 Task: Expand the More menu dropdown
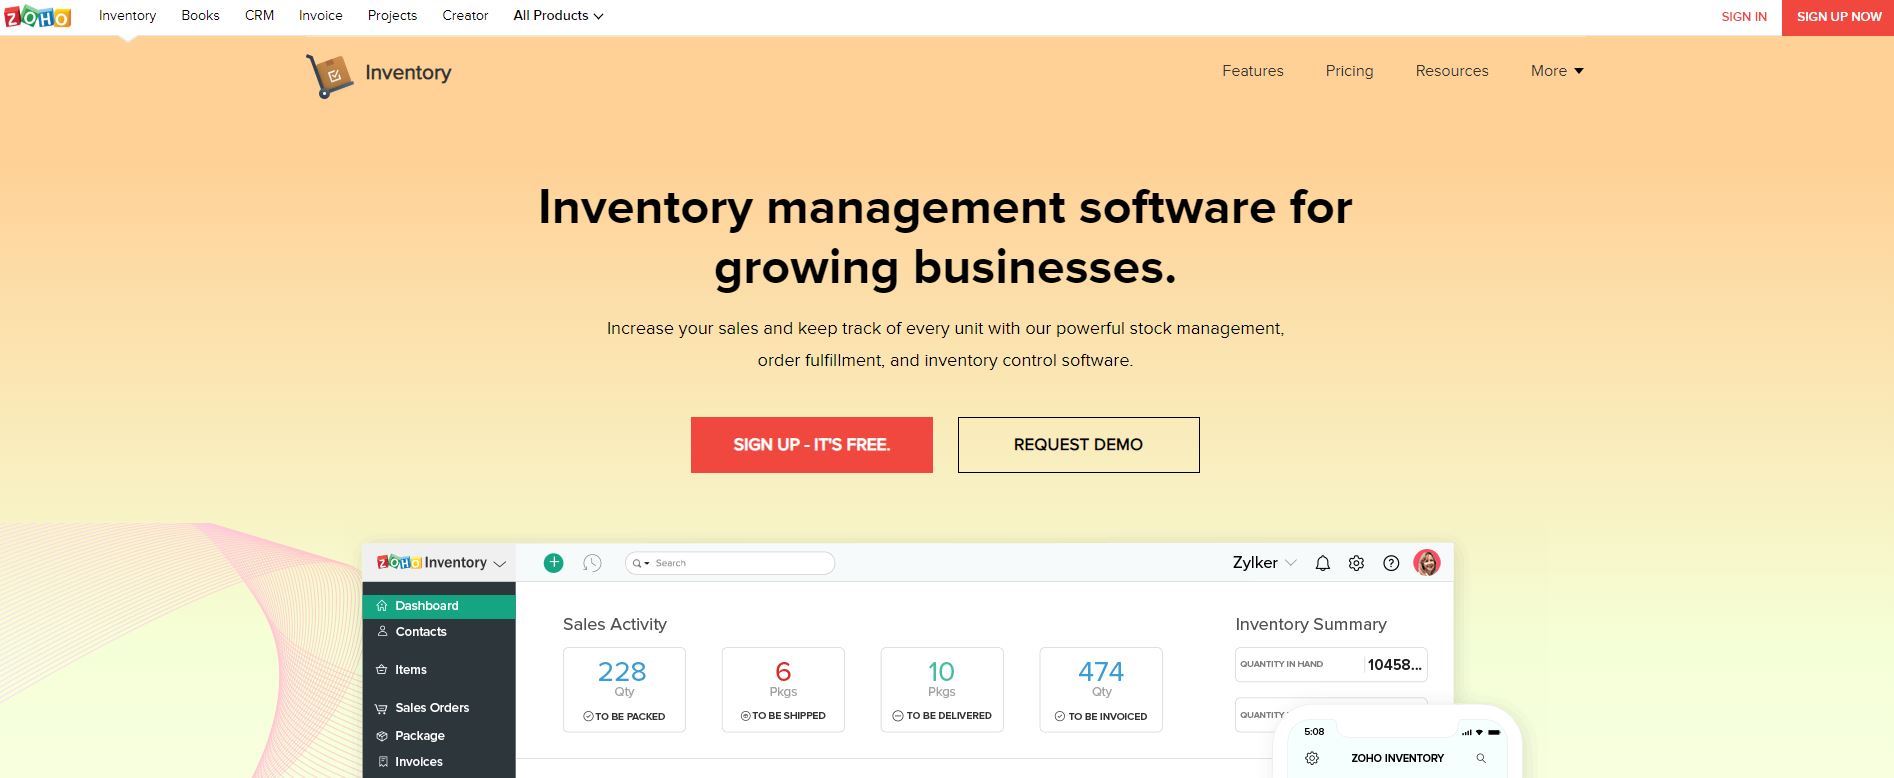click(1557, 71)
